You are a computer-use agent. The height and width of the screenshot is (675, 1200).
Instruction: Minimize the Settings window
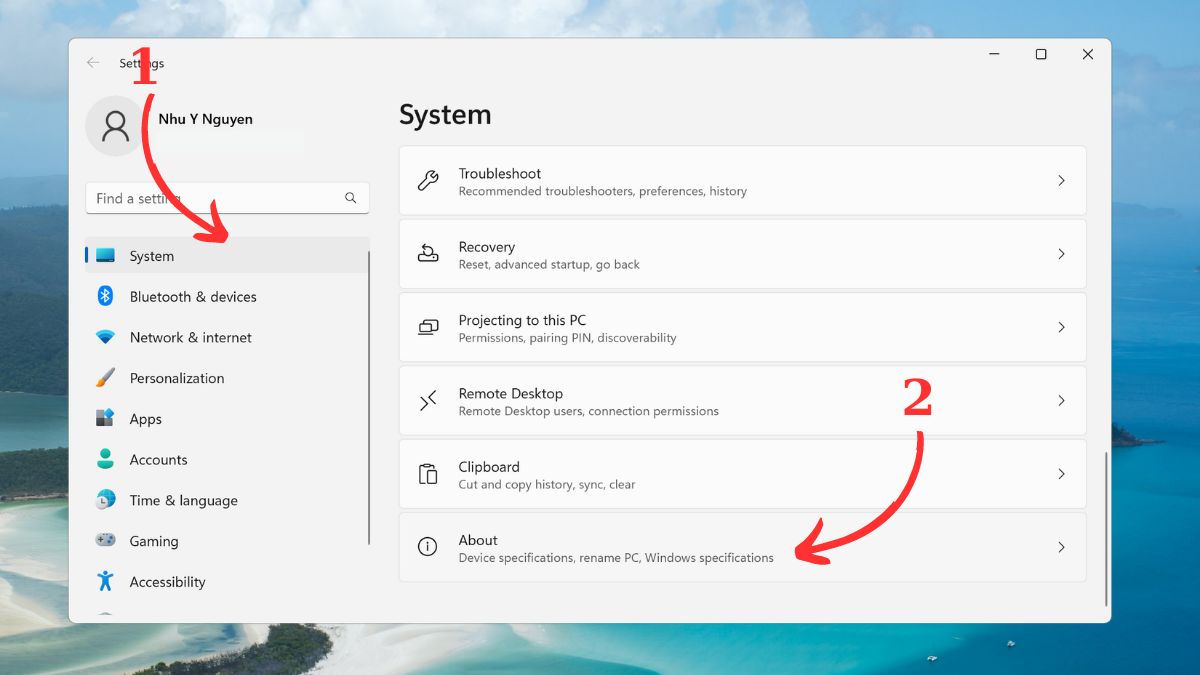[994, 54]
